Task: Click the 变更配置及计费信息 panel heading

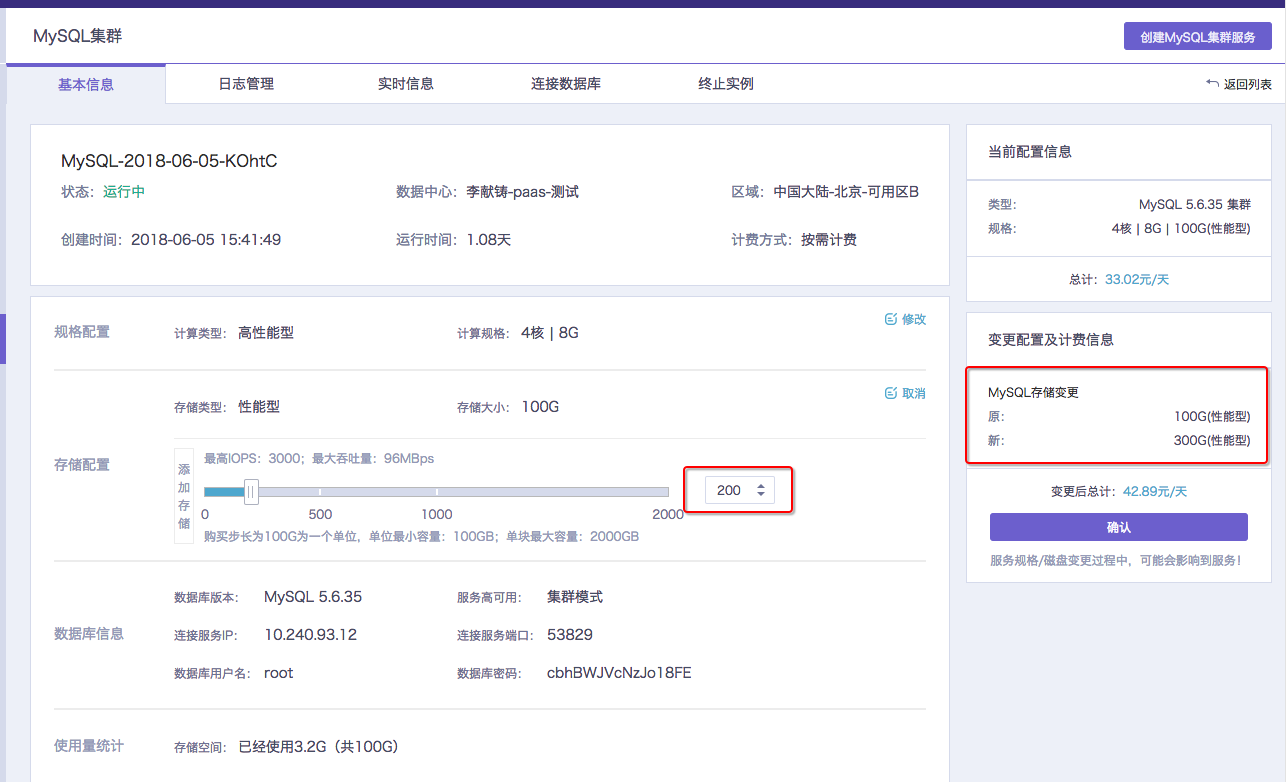Action: [1051, 340]
